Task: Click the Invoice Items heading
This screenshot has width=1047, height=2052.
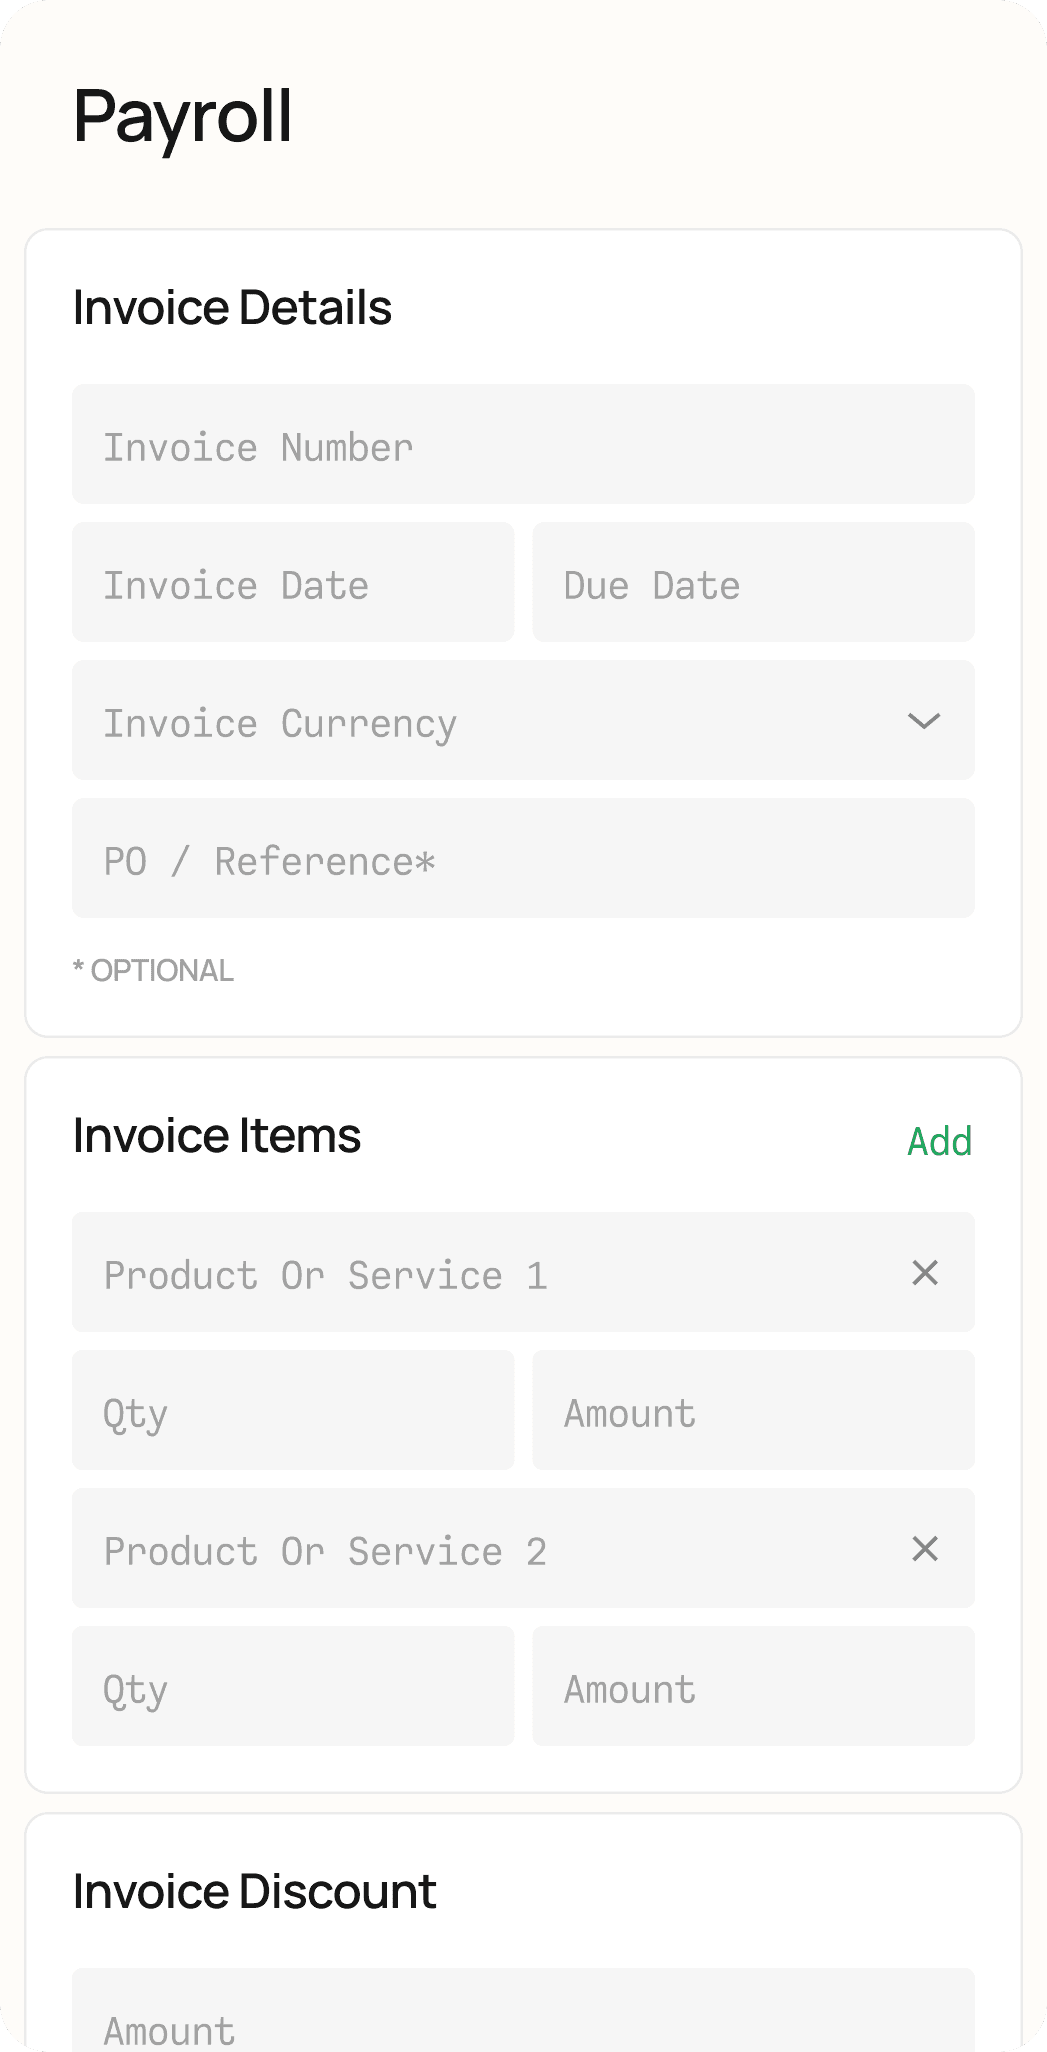Action: [217, 1136]
